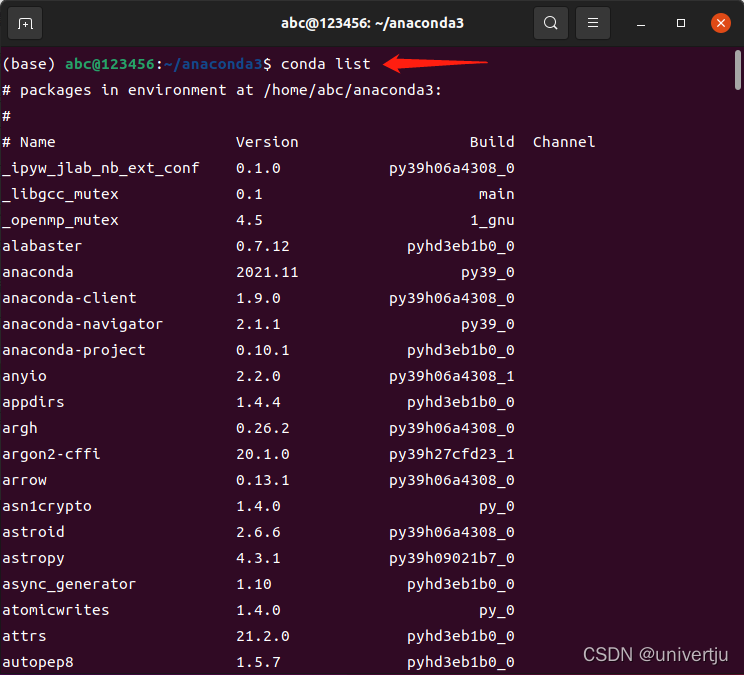The height and width of the screenshot is (675, 744).
Task: Click version 20.1.0 of argon2-cffi
Action: [262, 454]
